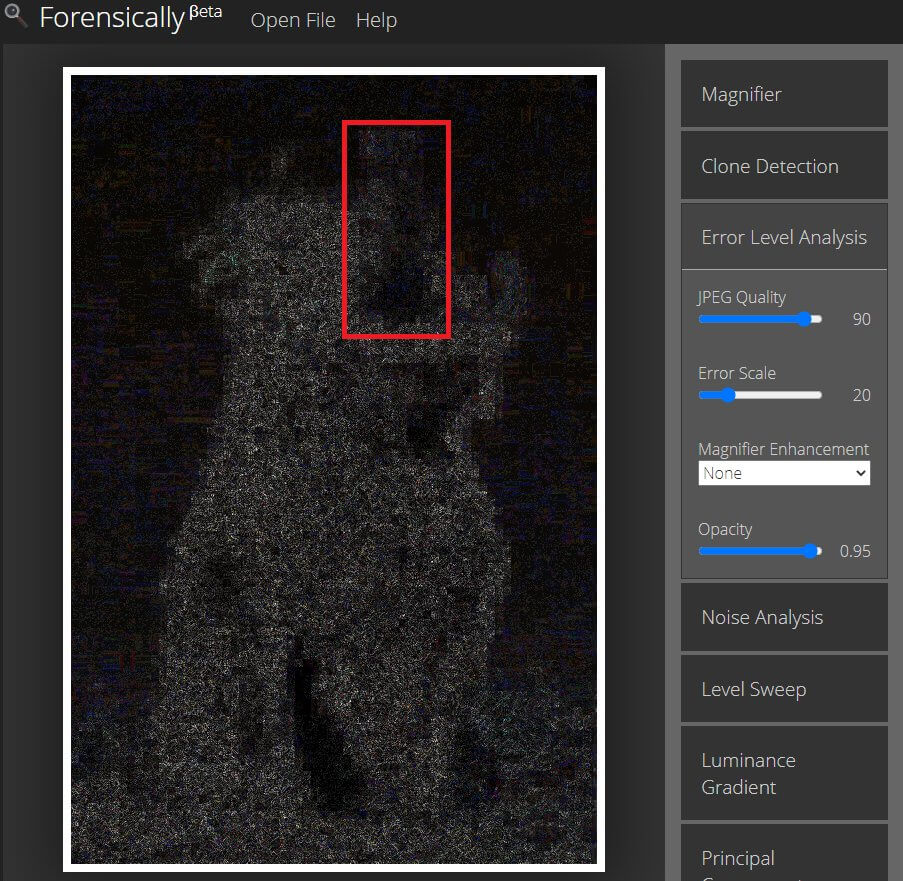Select the Level Sweep tool
This screenshot has width=903, height=881.
[784, 689]
